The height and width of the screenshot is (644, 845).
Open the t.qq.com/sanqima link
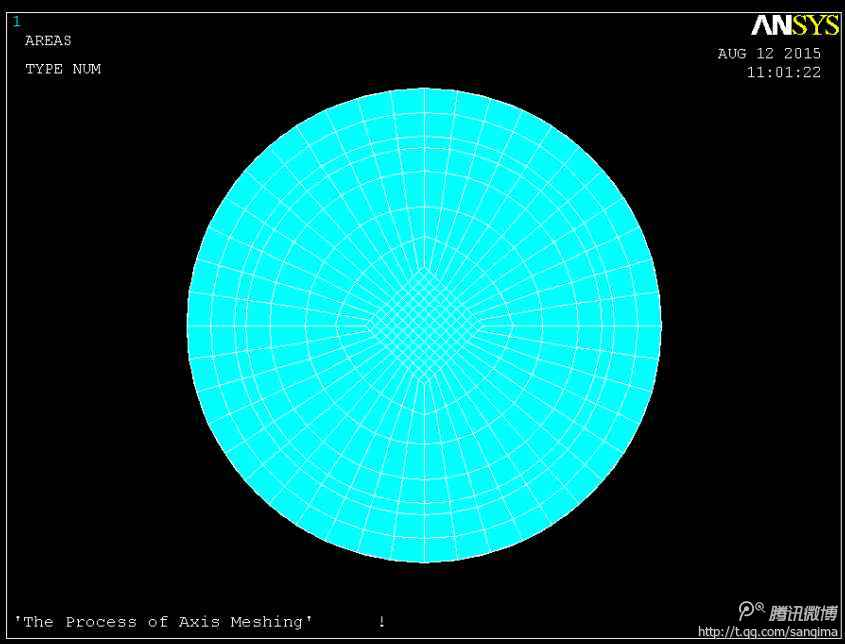point(767,632)
